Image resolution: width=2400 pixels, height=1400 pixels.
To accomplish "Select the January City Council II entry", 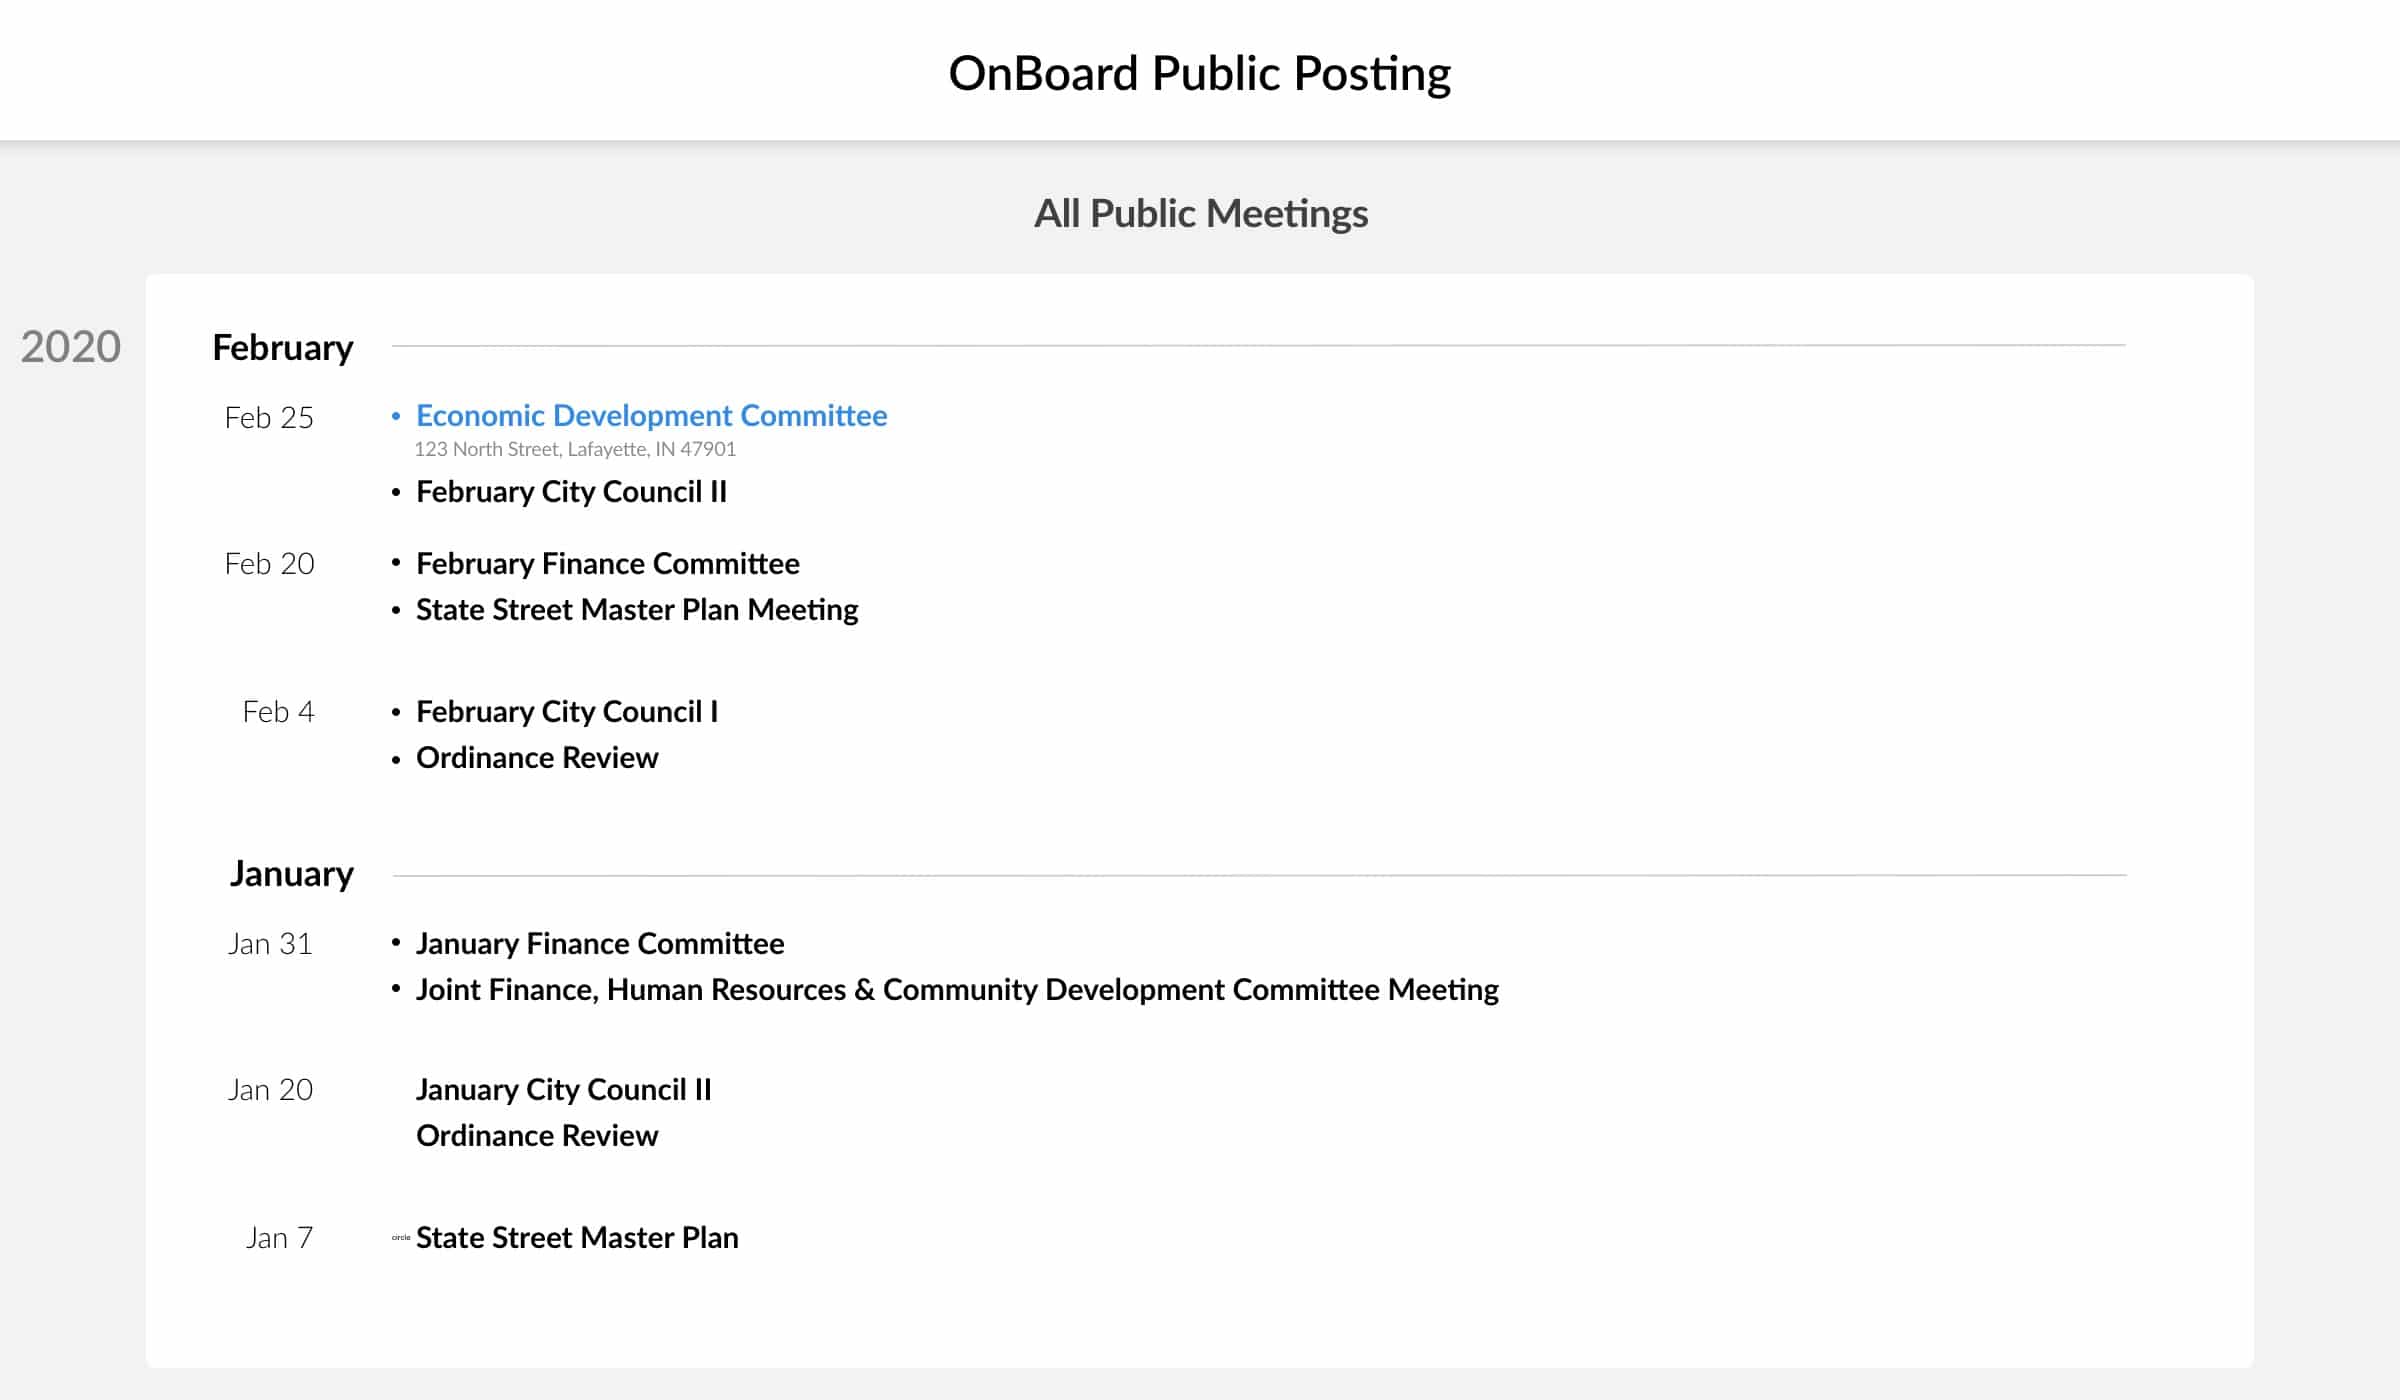I will pos(564,1091).
